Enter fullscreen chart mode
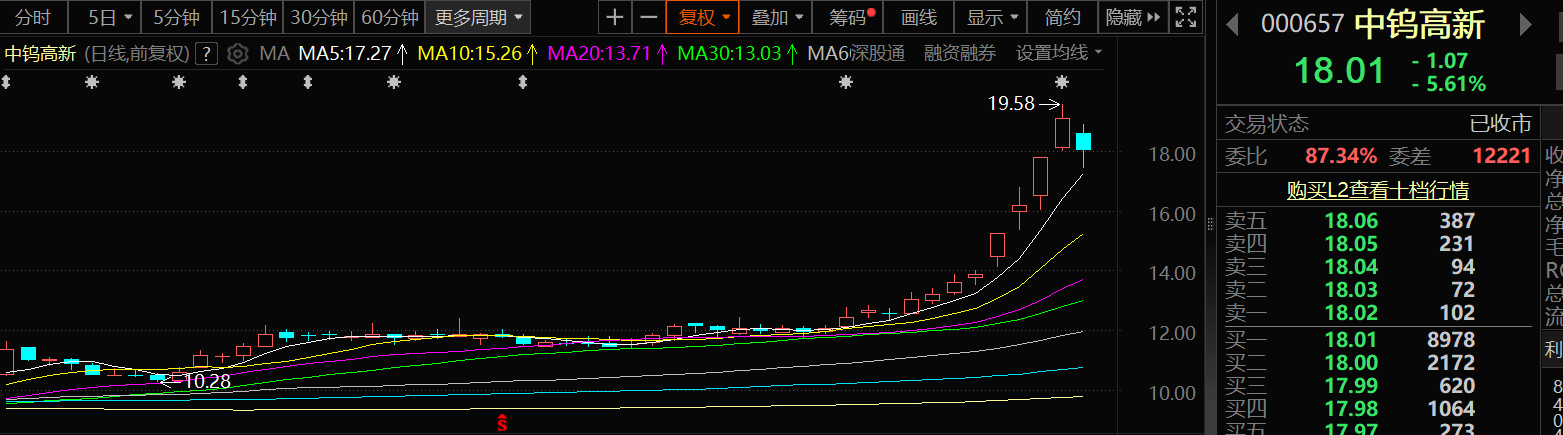The width and height of the screenshot is (1563, 435). tap(1185, 17)
